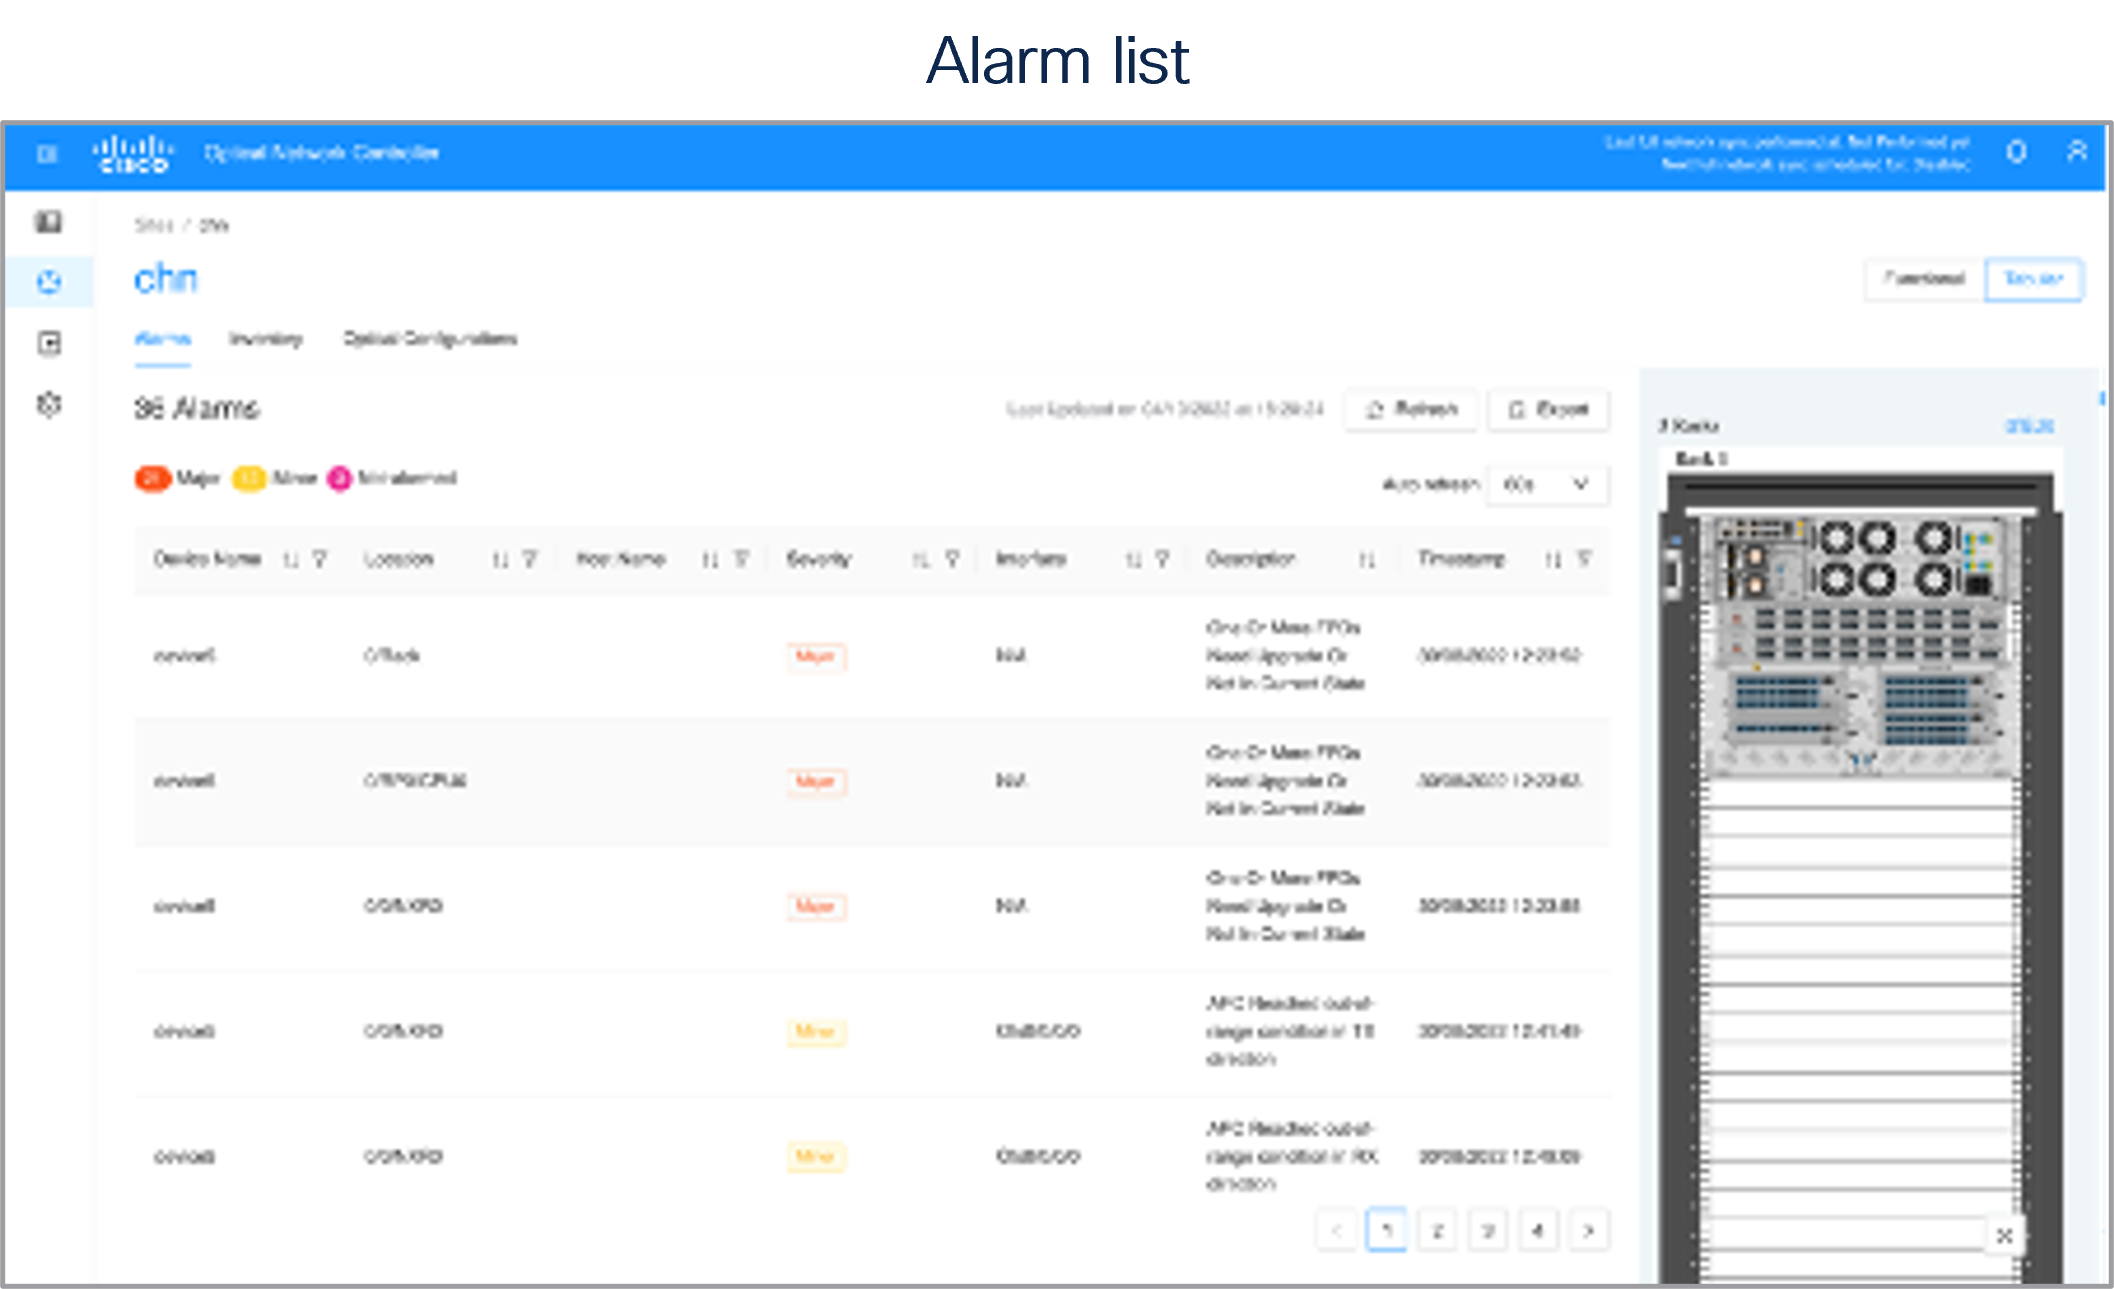The height and width of the screenshot is (1289, 2114).
Task: Click the user profile icon
Action: click(x=2076, y=152)
